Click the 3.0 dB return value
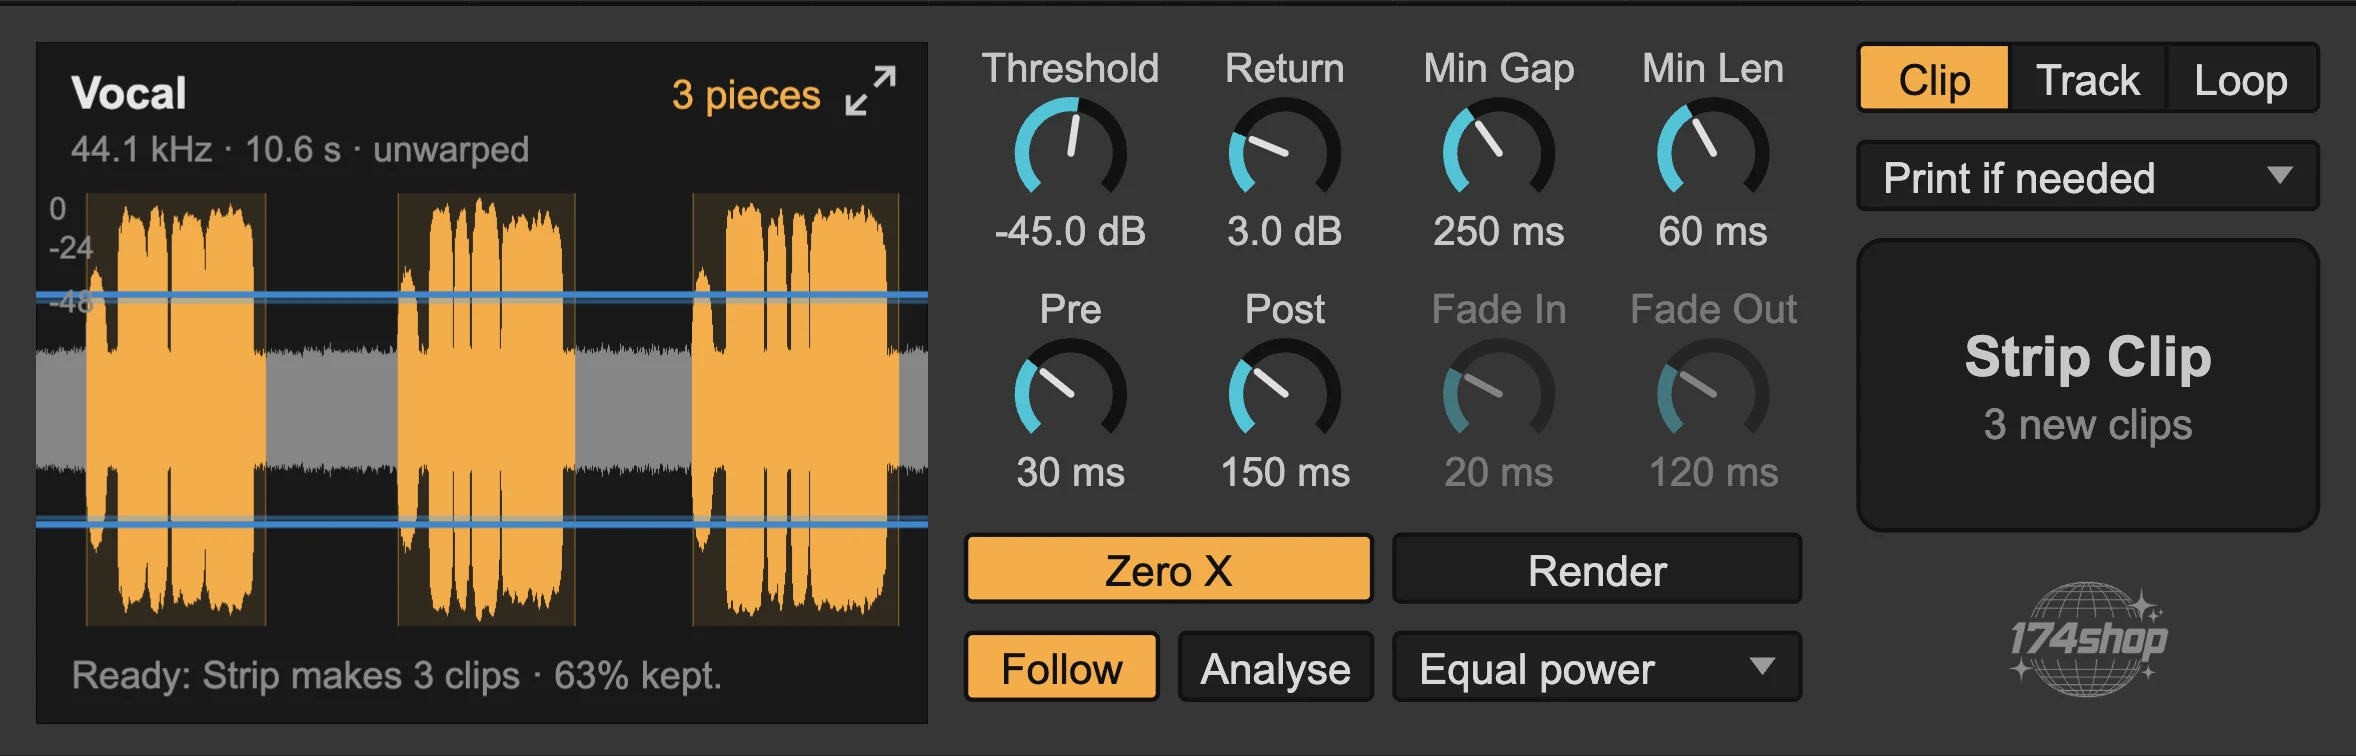 click(1285, 231)
